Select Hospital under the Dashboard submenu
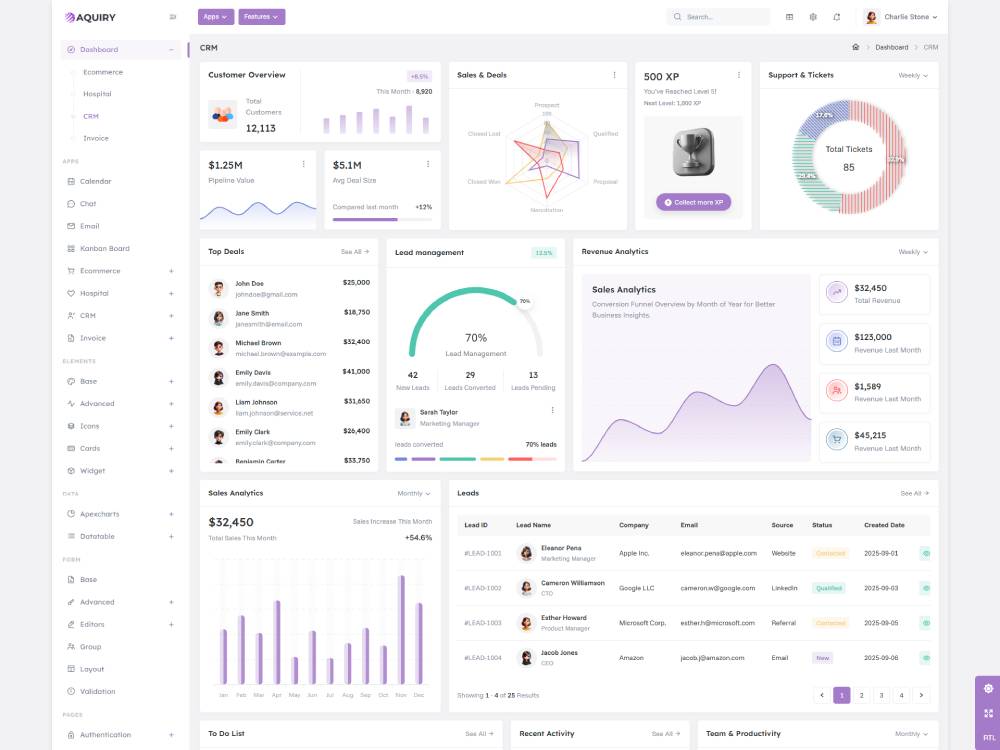The width and height of the screenshot is (1000, 750). 97,94
